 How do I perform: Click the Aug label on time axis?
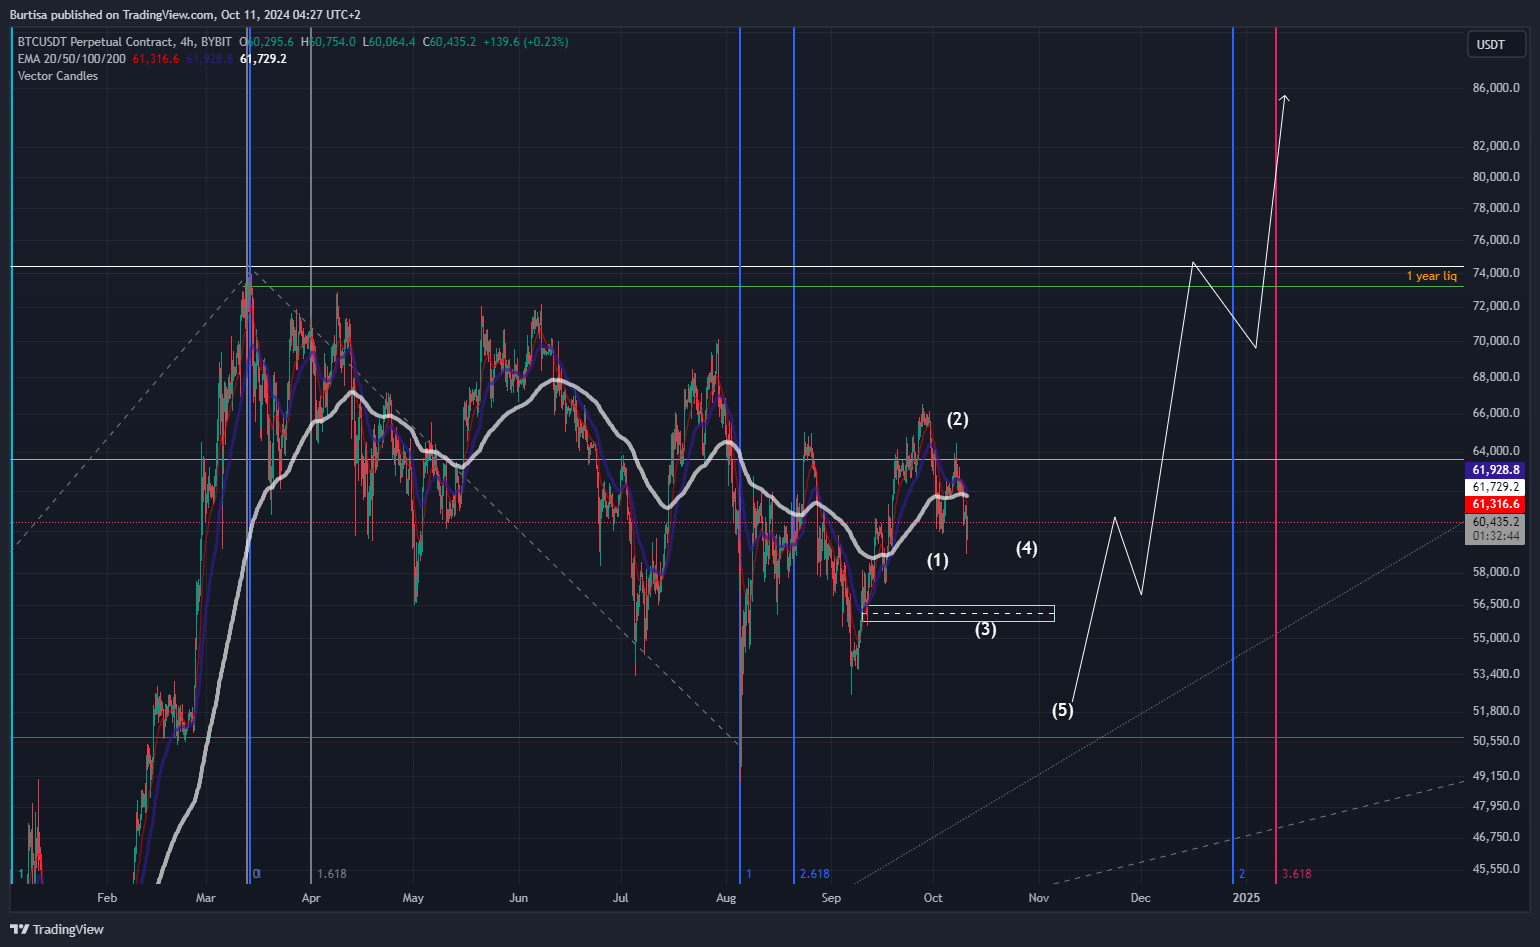(726, 898)
